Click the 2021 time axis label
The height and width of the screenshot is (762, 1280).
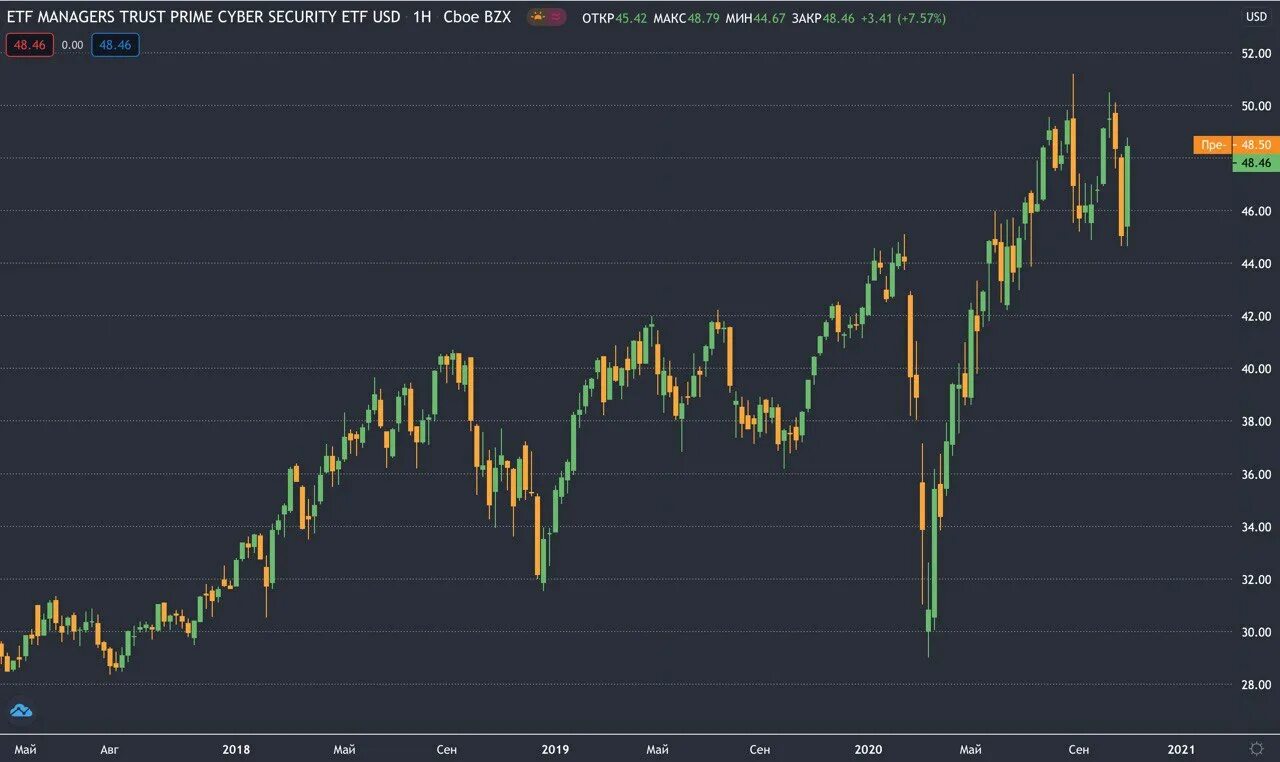tap(1181, 749)
